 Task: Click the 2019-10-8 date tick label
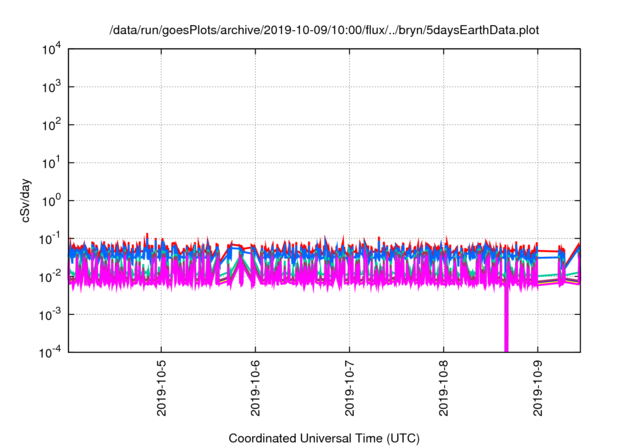(444, 388)
